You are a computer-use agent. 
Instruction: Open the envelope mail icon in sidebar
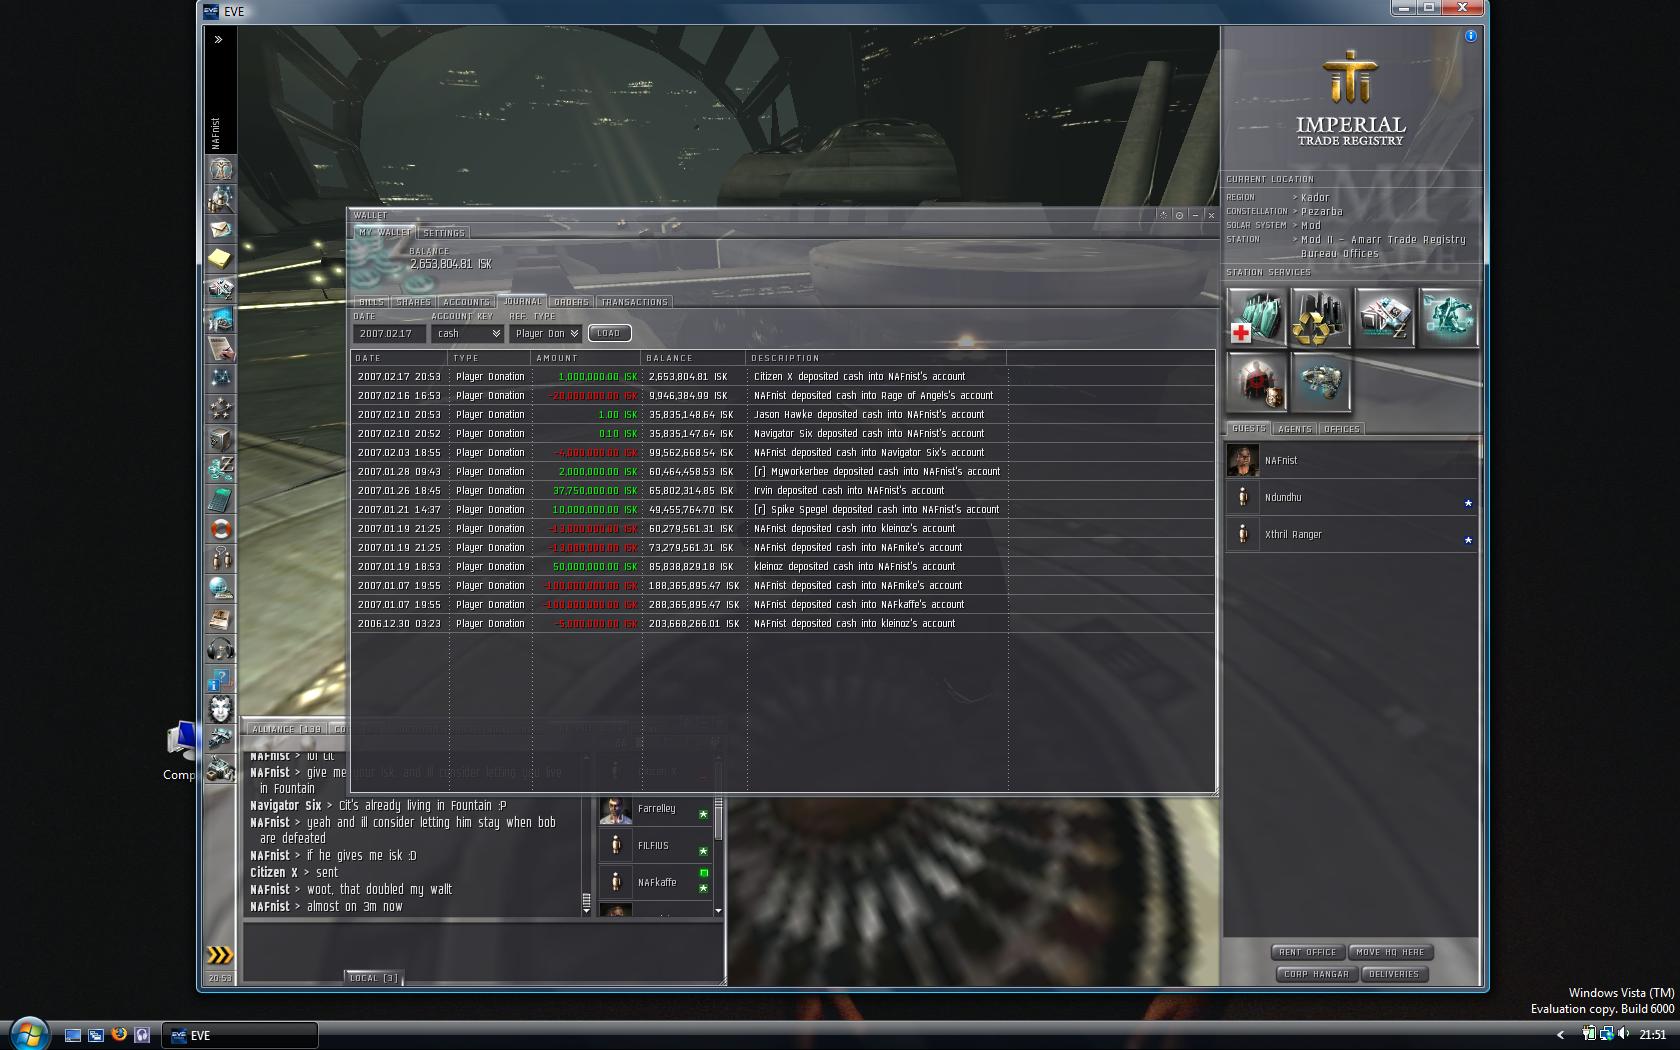pyautogui.click(x=220, y=229)
